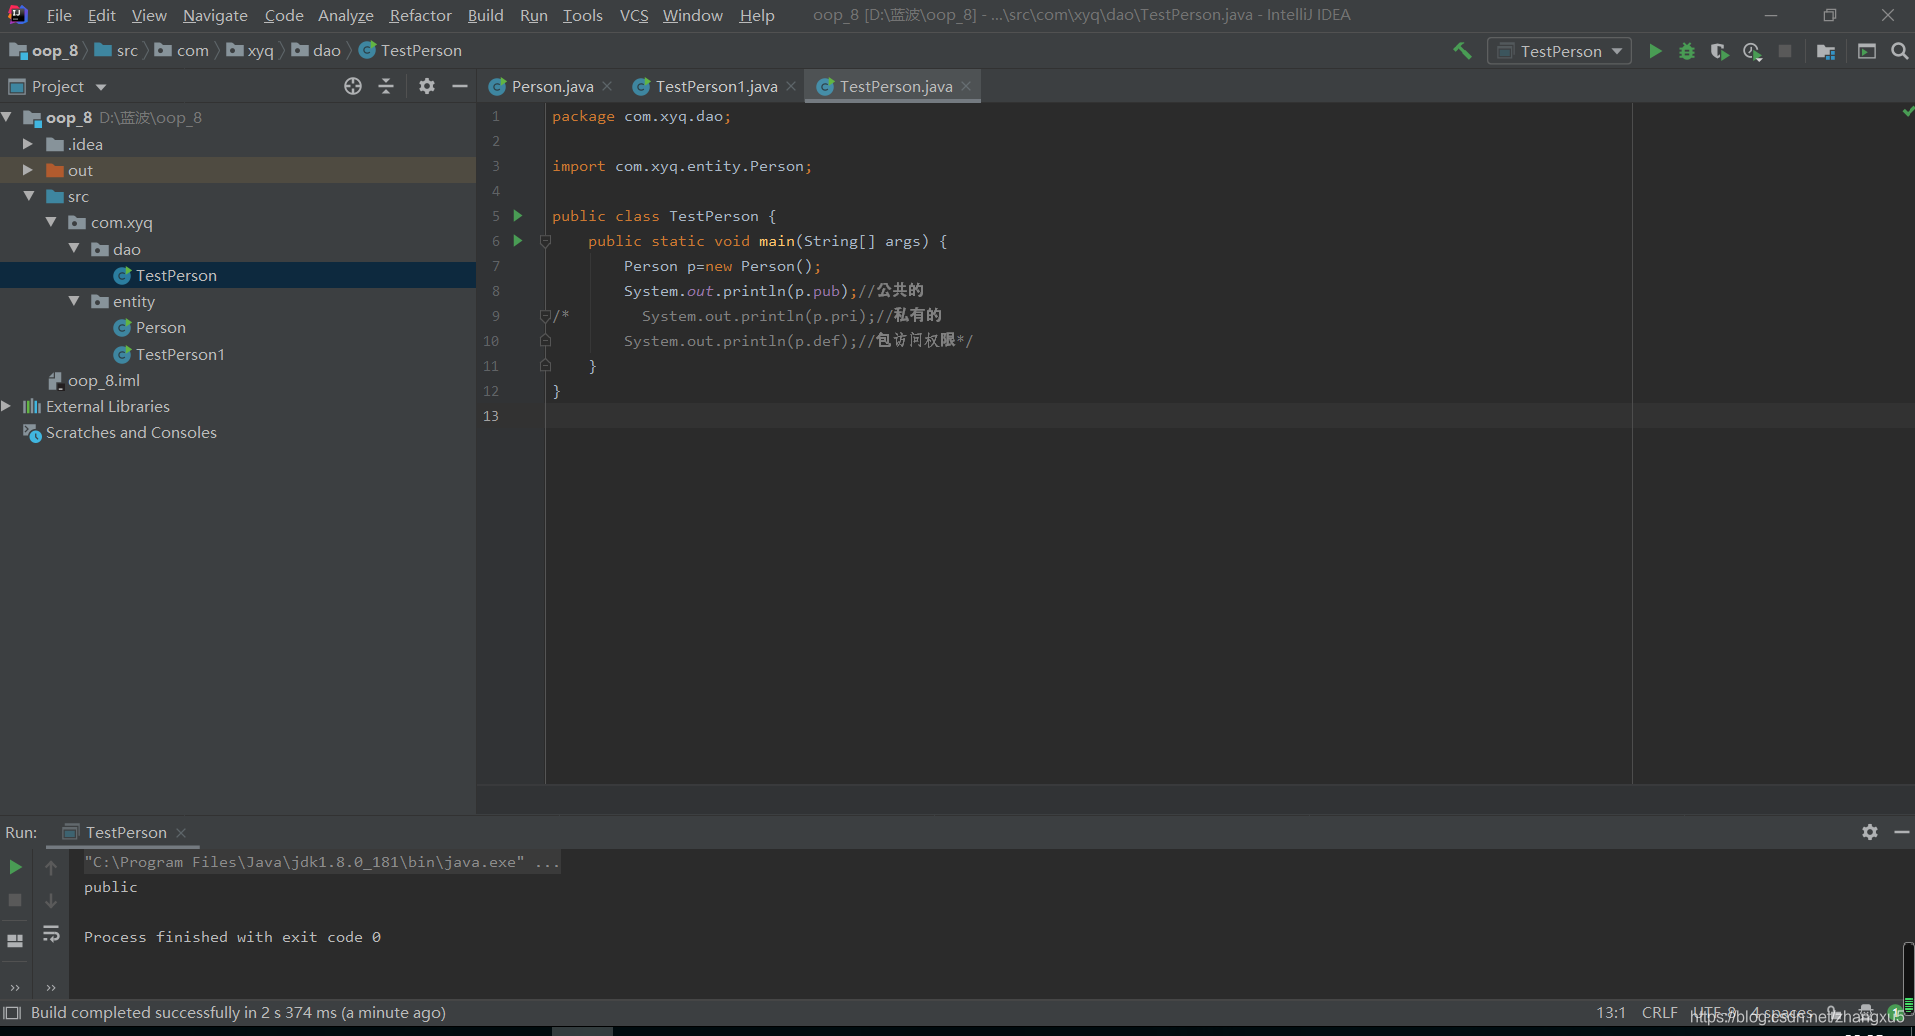This screenshot has width=1915, height=1036.
Task: Click the stop button in main toolbar
Action: pos(1785,51)
